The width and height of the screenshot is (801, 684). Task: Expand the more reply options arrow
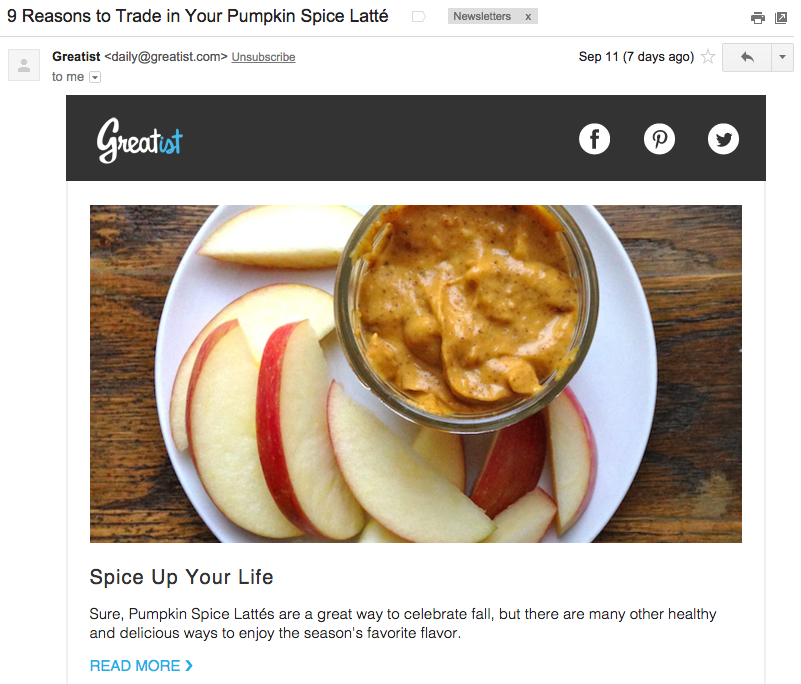pyautogui.click(x=782, y=57)
